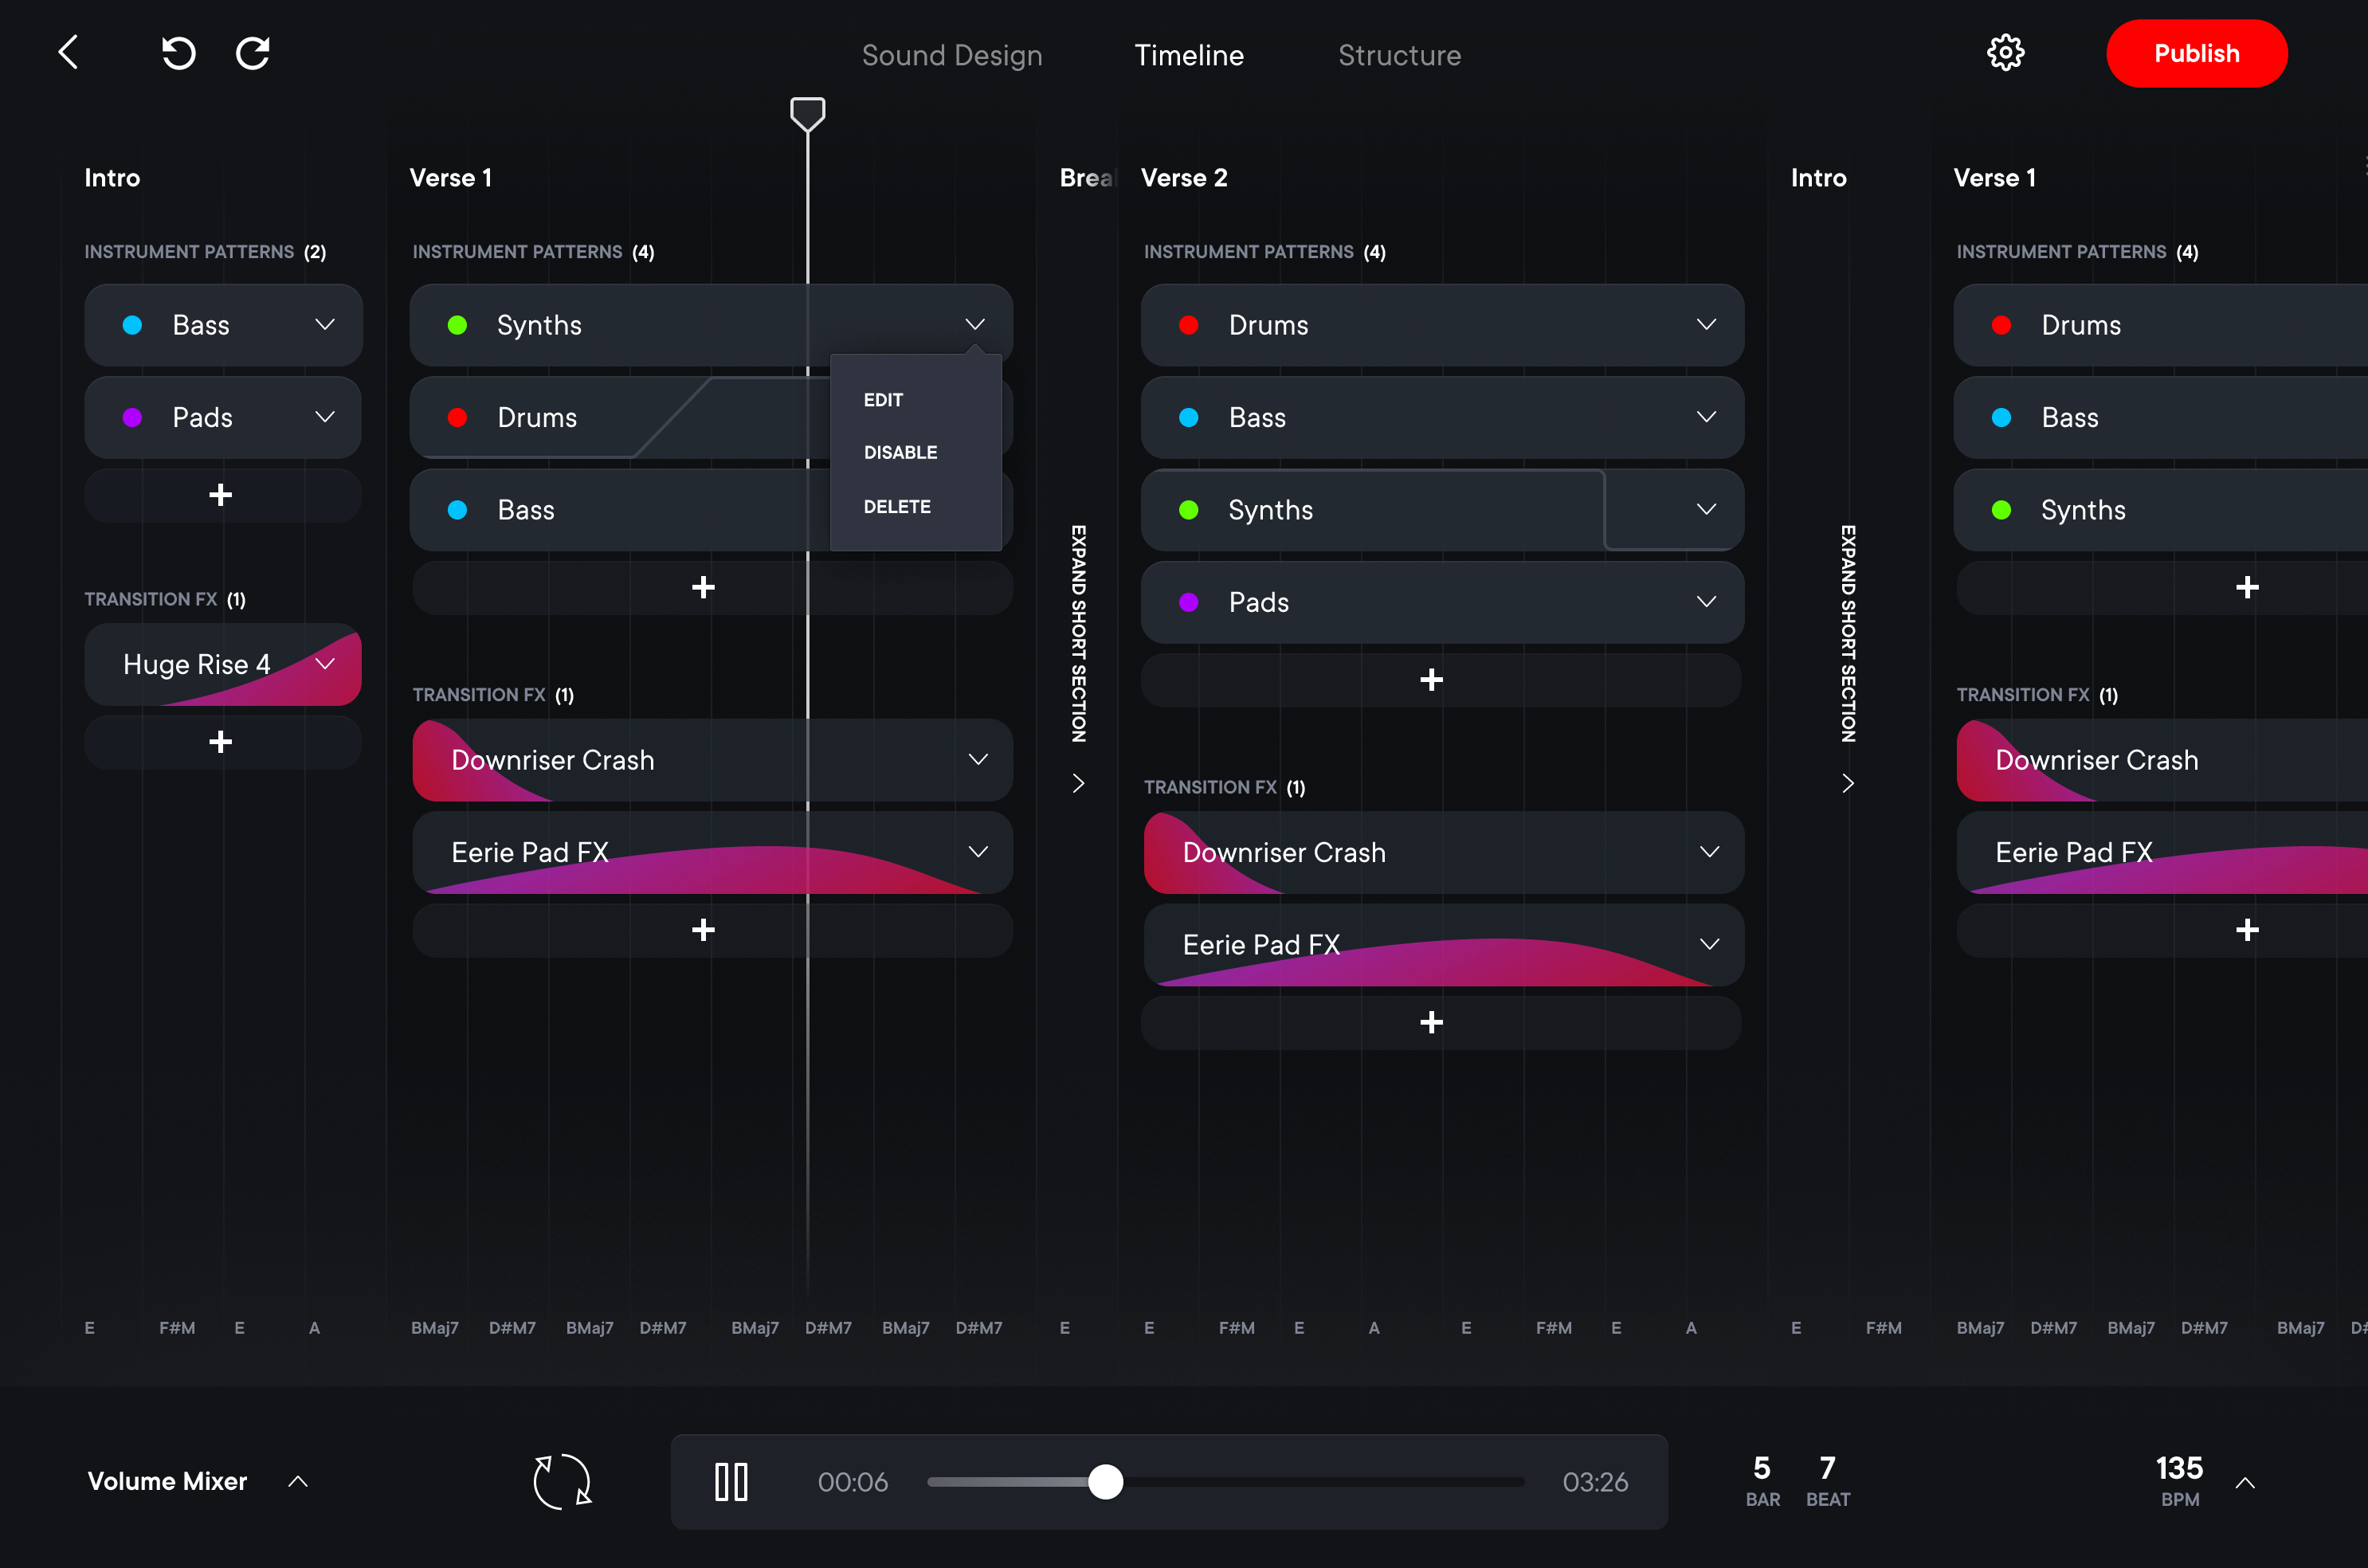The height and width of the screenshot is (1568, 2368).
Task: Open left Verse 1 Eerie Pad FX dropdown
Action: point(978,851)
